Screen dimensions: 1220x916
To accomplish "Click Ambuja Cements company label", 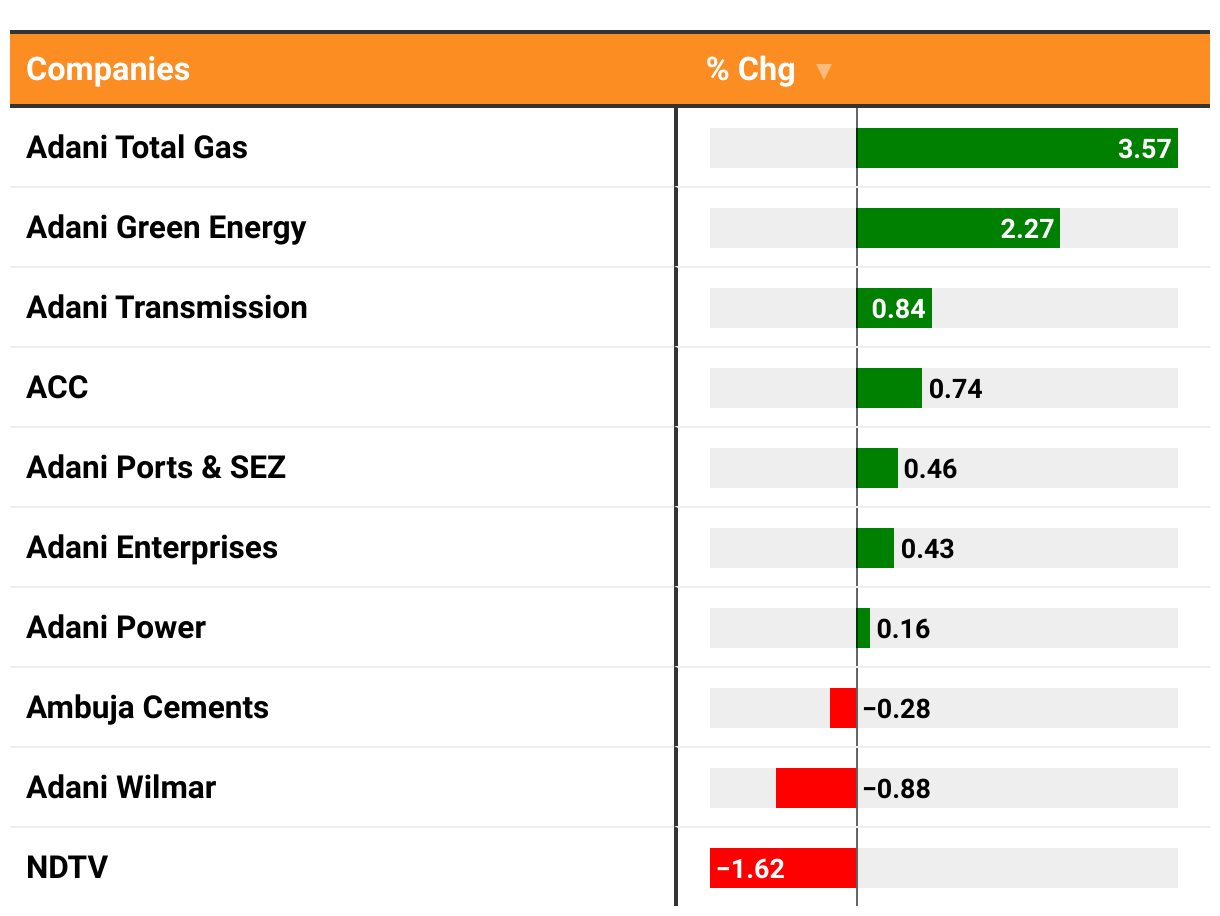I will tap(148, 707).
